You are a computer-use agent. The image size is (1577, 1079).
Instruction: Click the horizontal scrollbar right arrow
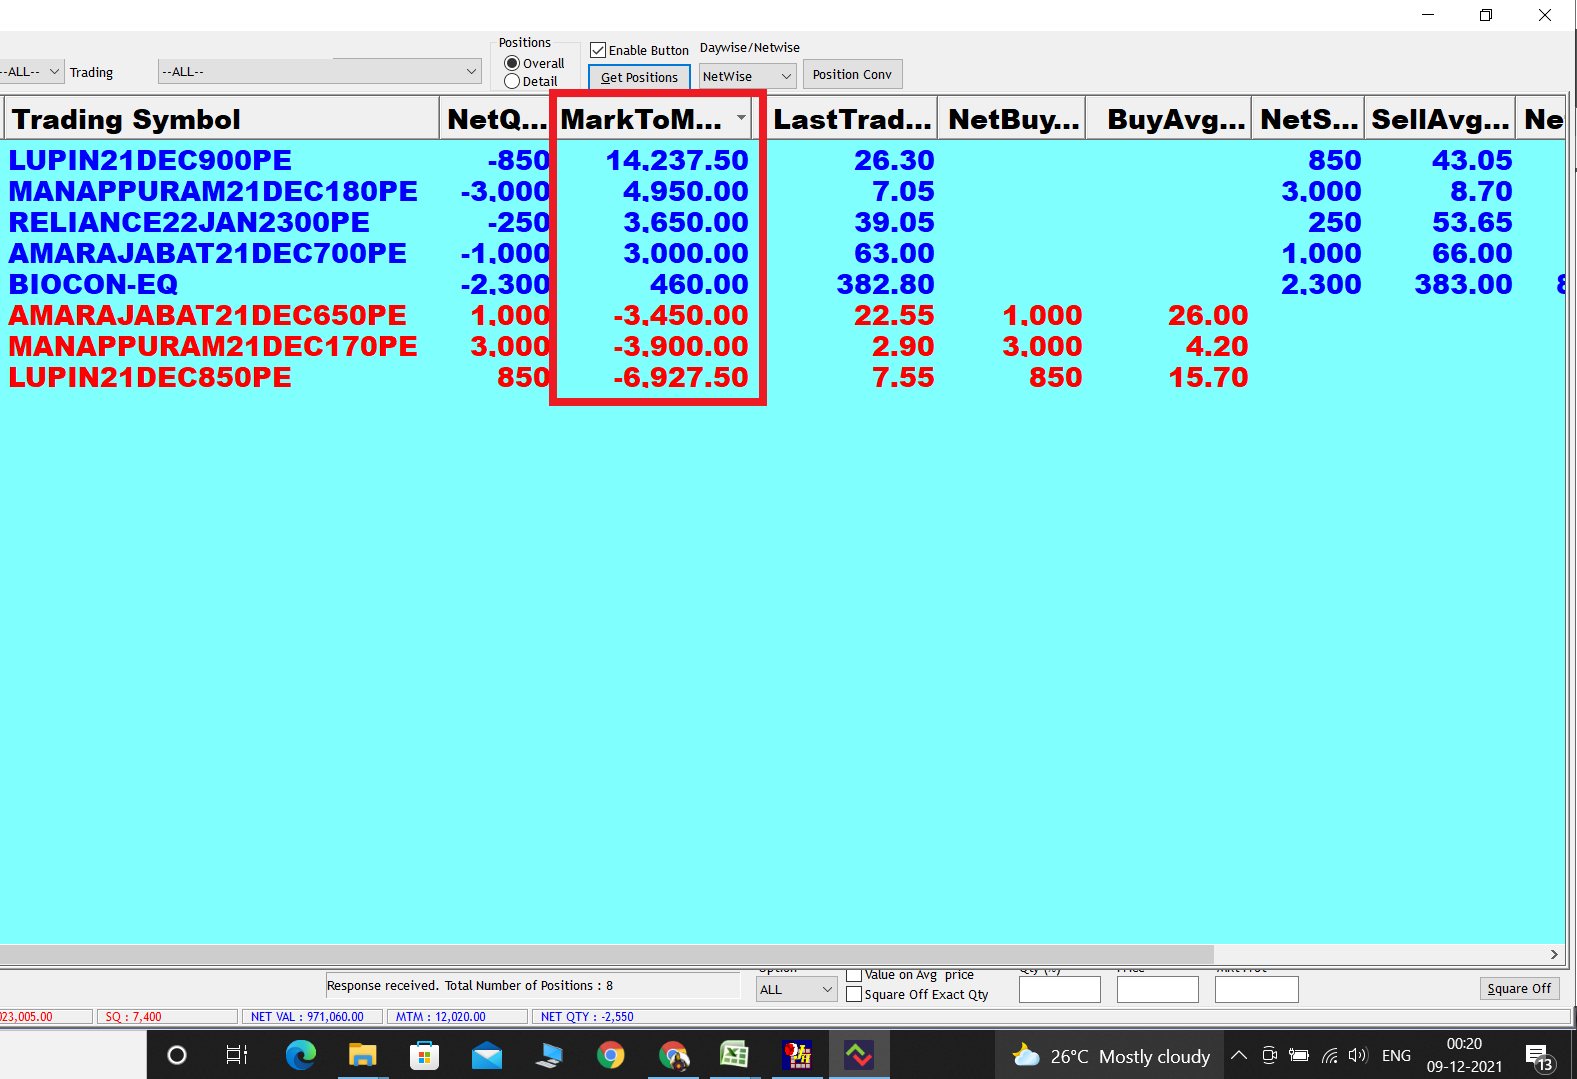pyautogui.click(x=1554, y=954)
